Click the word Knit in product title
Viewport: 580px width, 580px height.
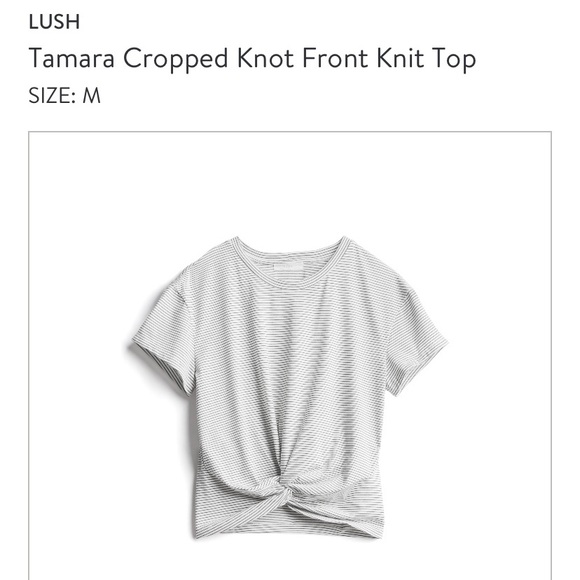pyautogui.click(x=400, y=58)
